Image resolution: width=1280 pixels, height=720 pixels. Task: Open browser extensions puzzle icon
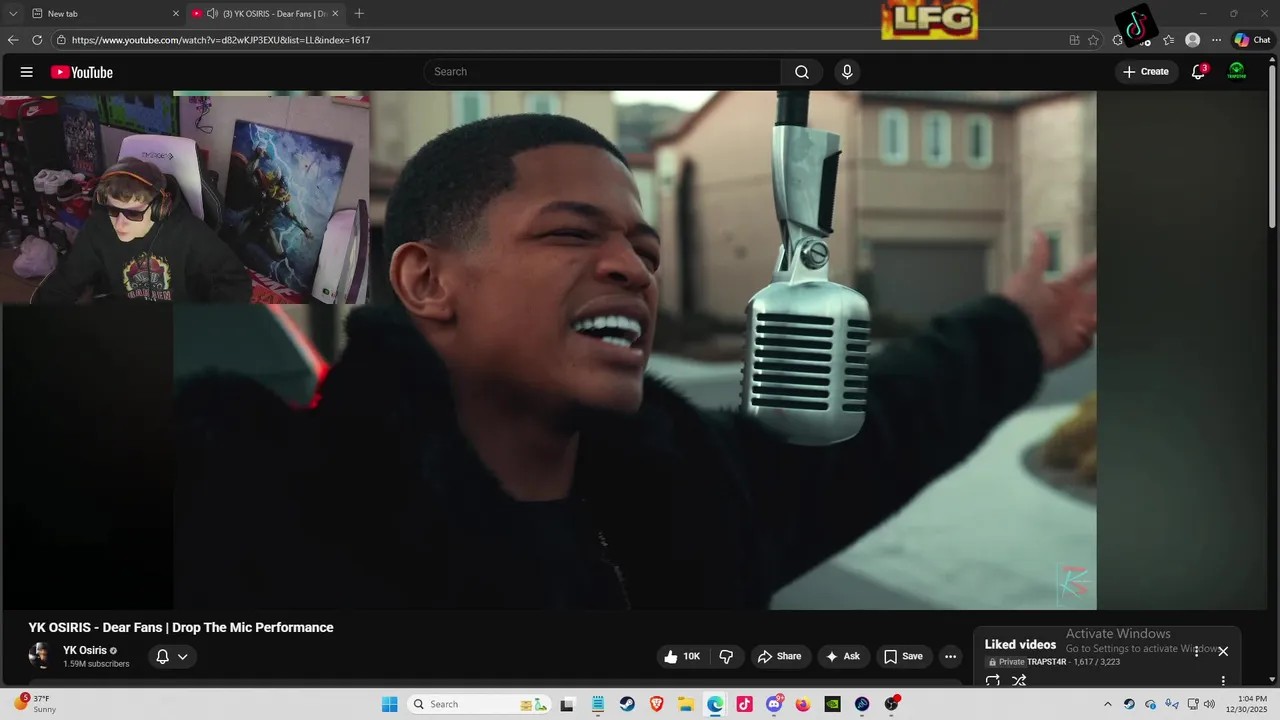pyautogui.click(x=1118, y=40)
